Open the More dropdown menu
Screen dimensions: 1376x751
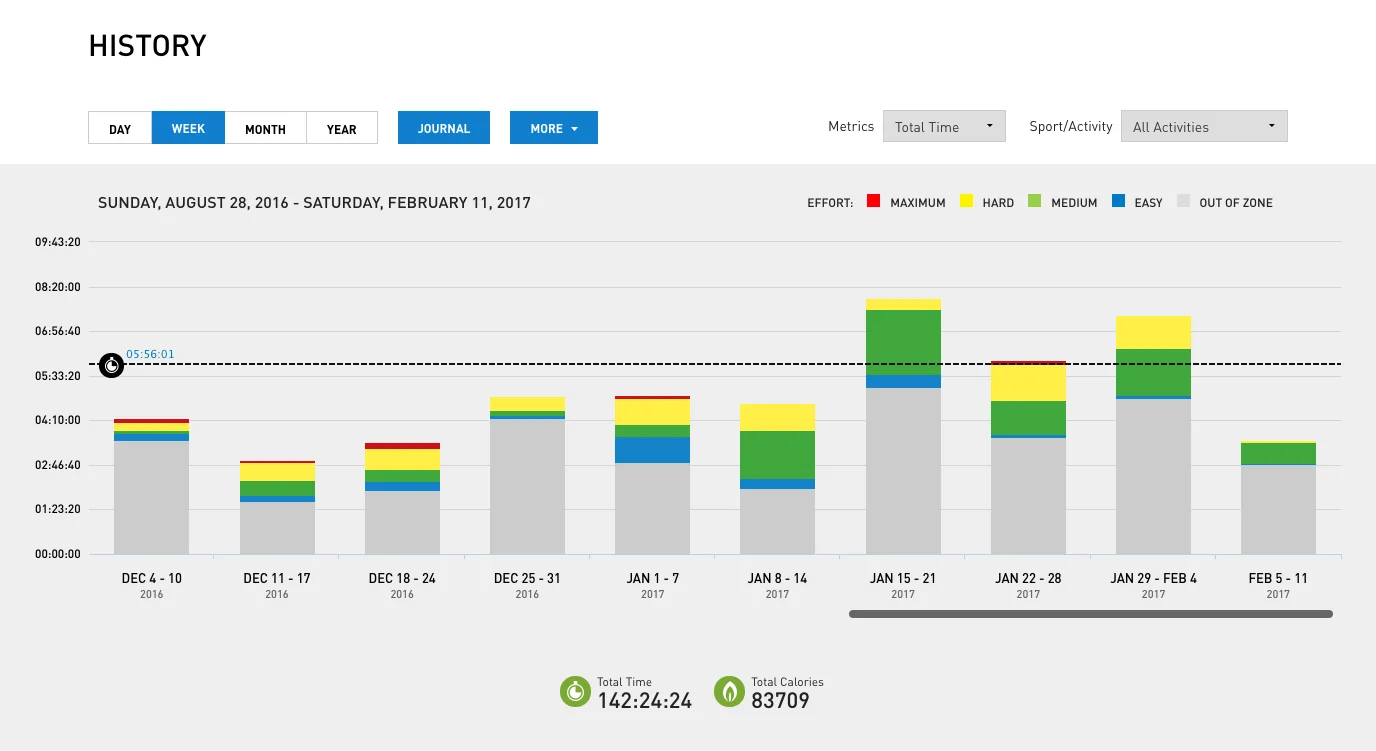[x=553, y=128]
